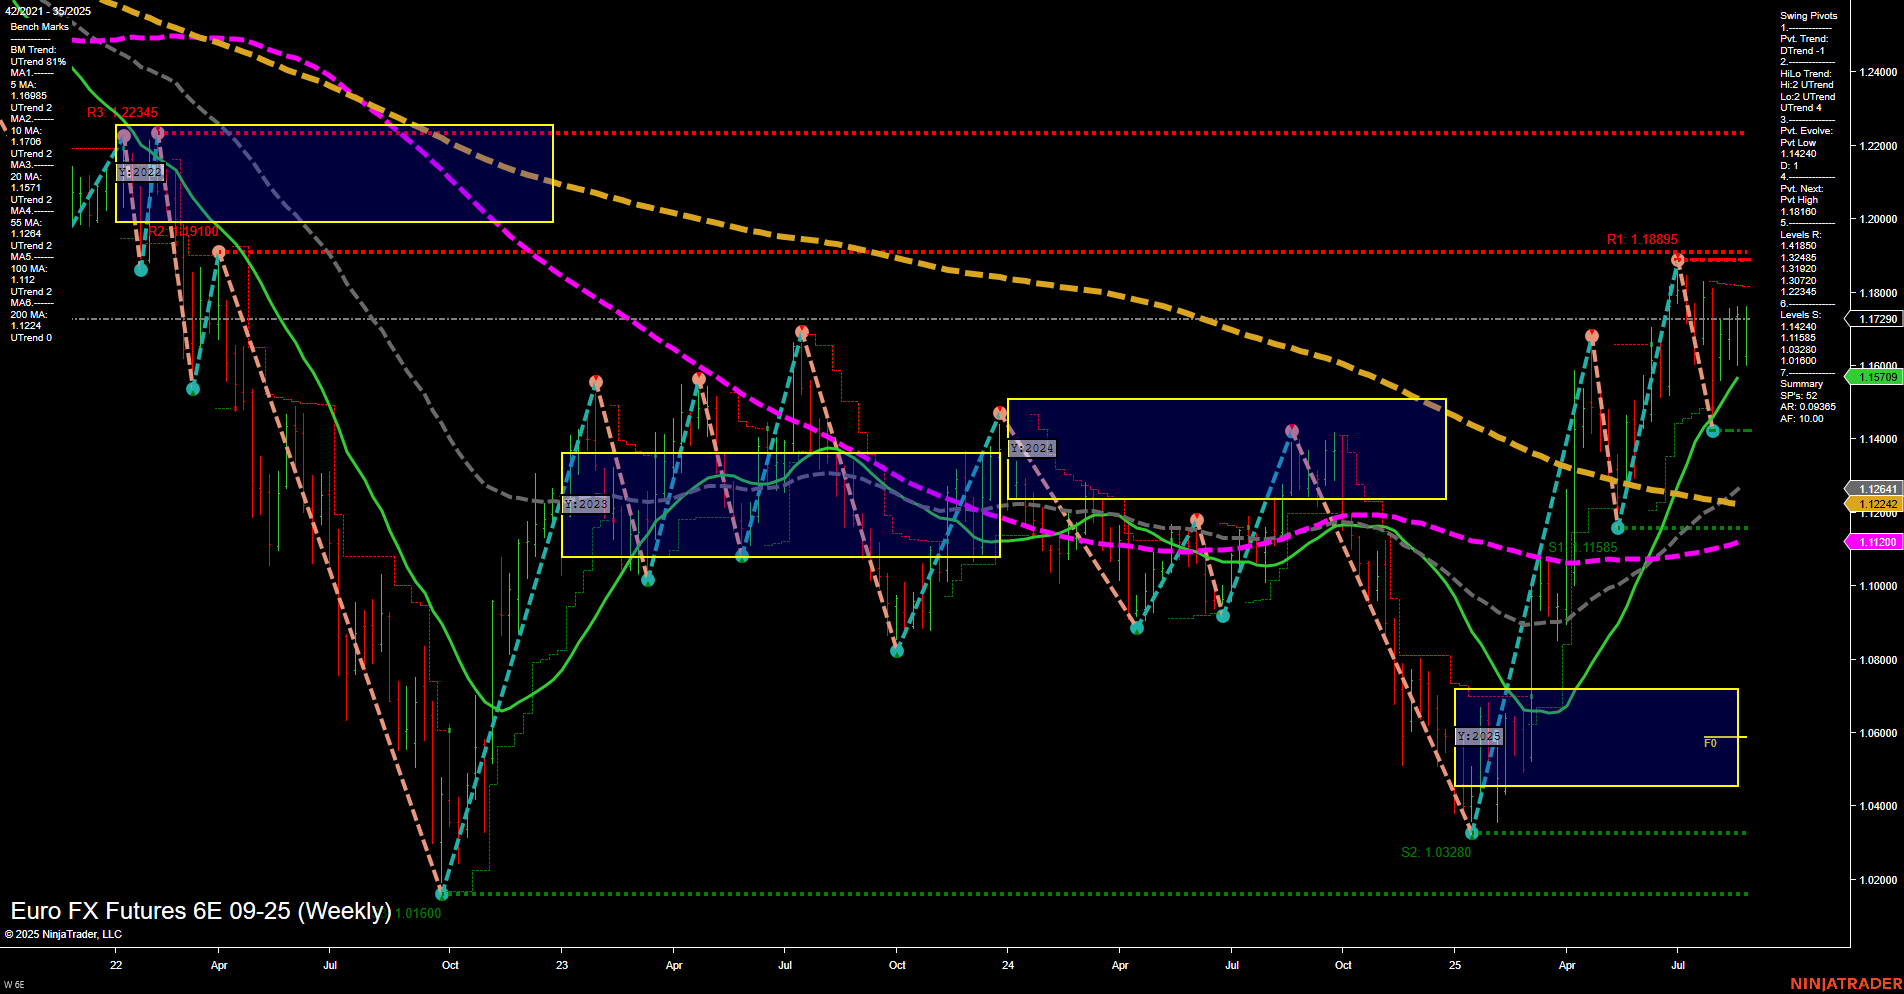The image size is (1904, 994).
Task: Select the green 1.15709 price marker on axis
Action: (1876, 377)
